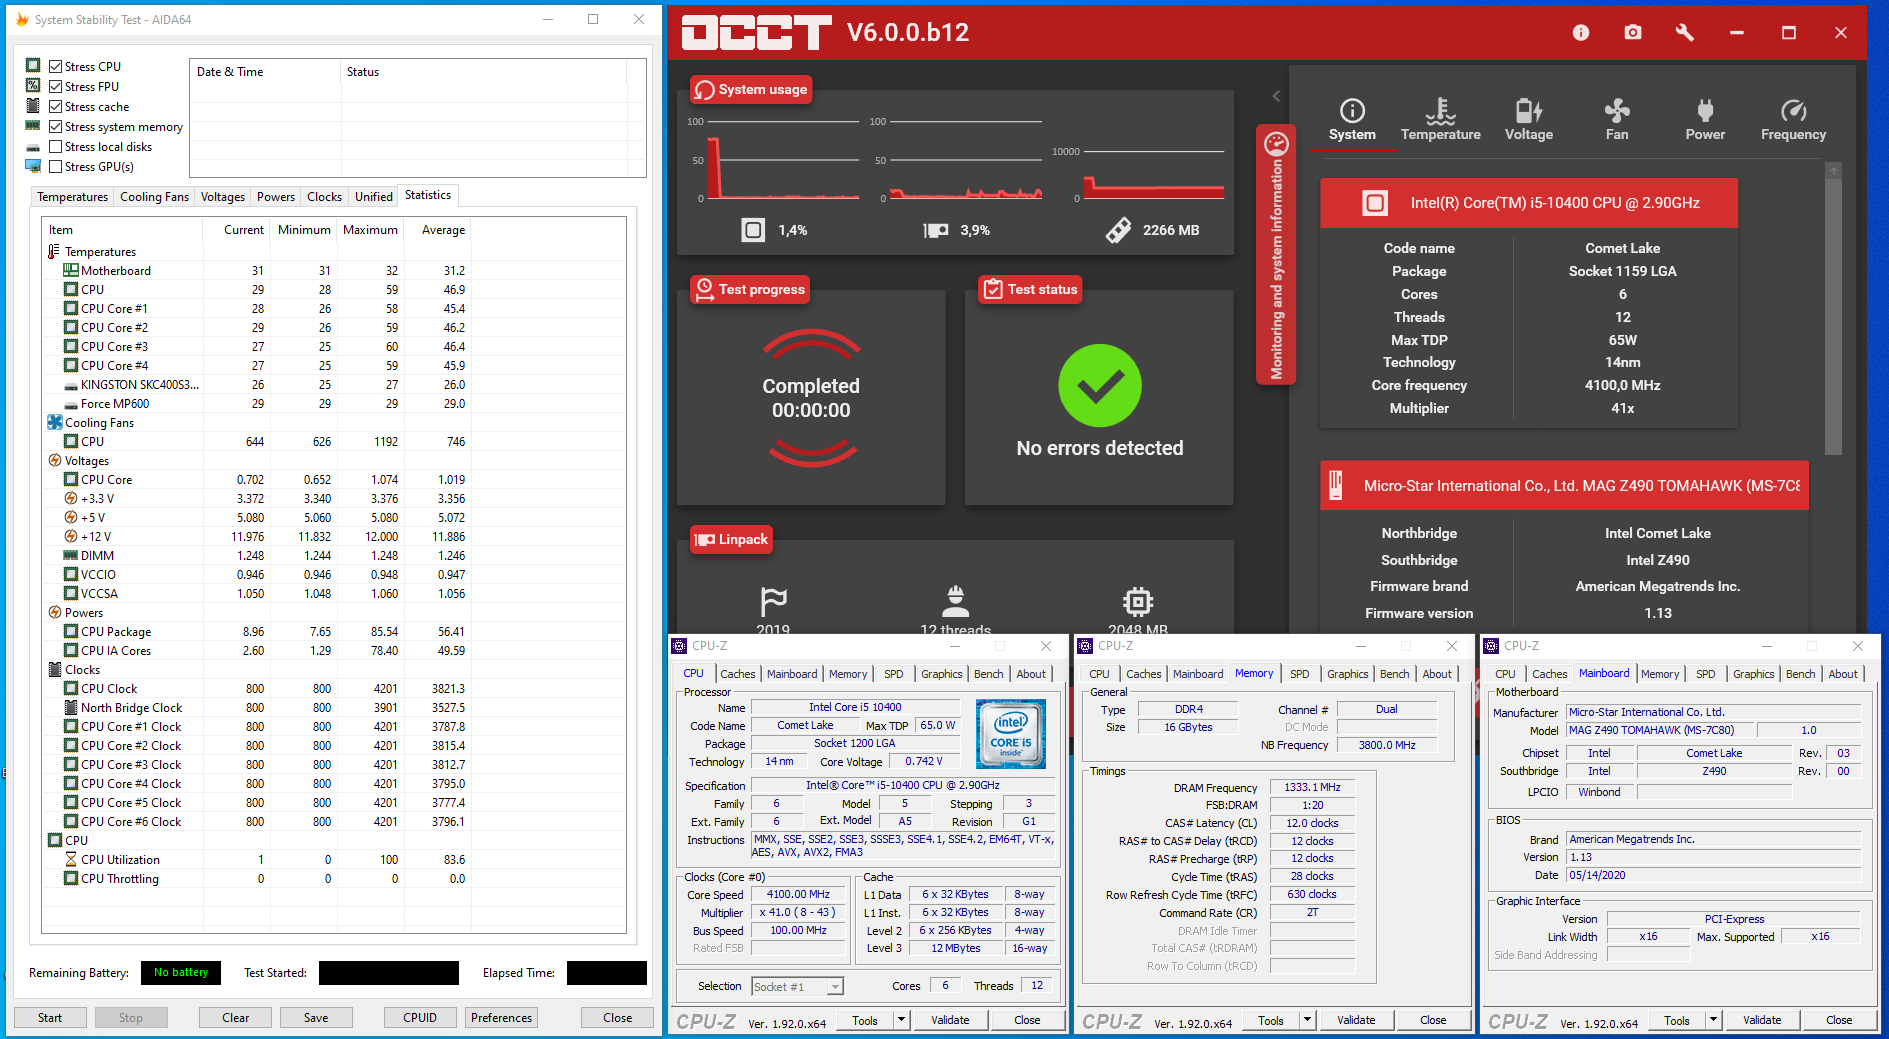
Task: Collapse the OCCT monitoring panel chevron
Action: click(x=1276, y=96)
